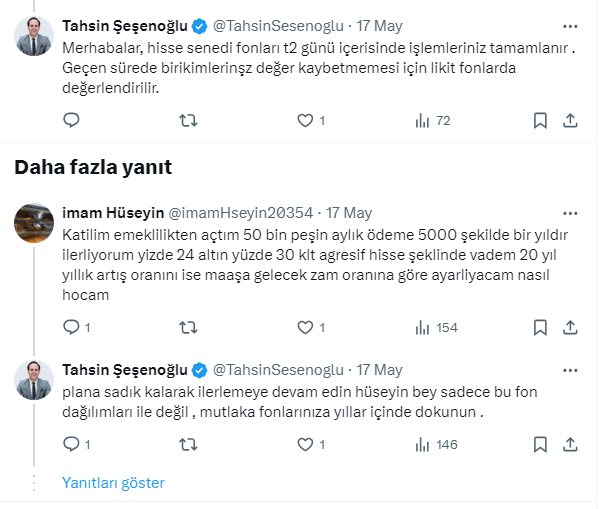The image size is (601, 509).
Task: Like the first Tahsin Şeşenoğlu tweet
Action: coord(305,121)
